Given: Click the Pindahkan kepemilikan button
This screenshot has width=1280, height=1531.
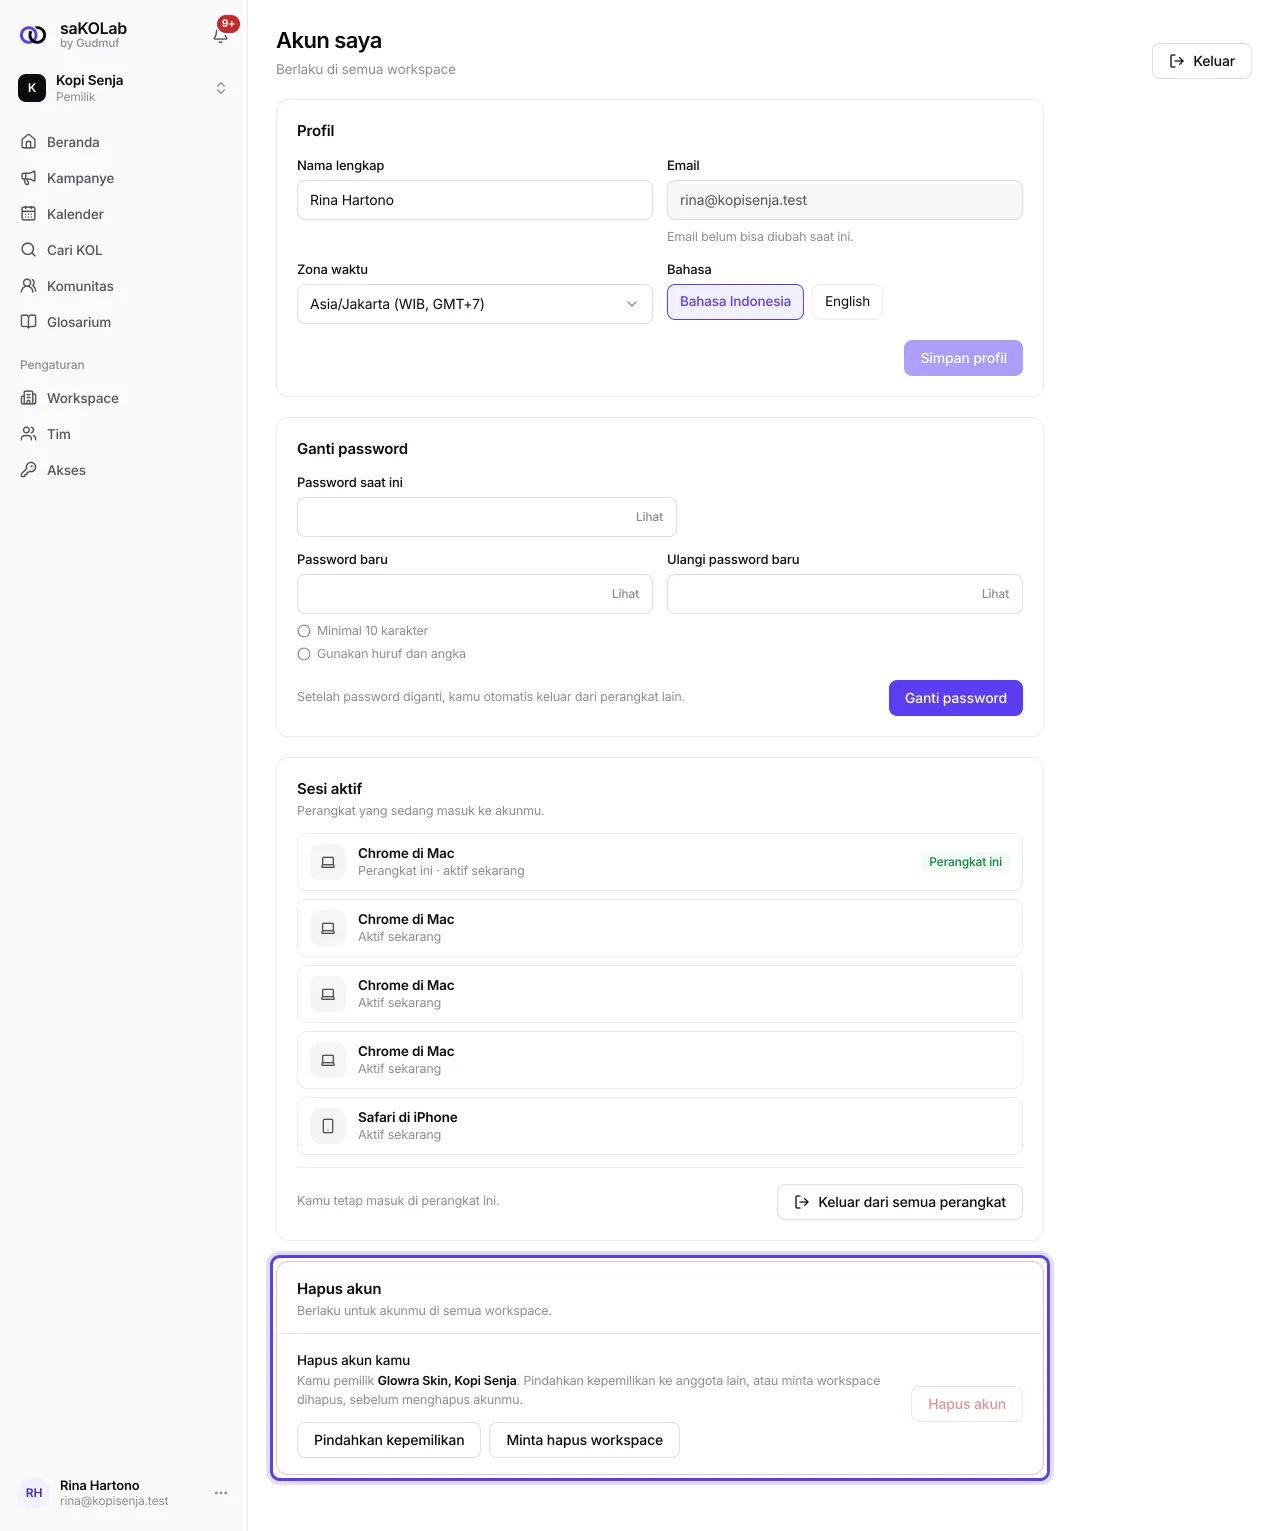Looking at the screenshot, I should click(x=389, y=1440).
